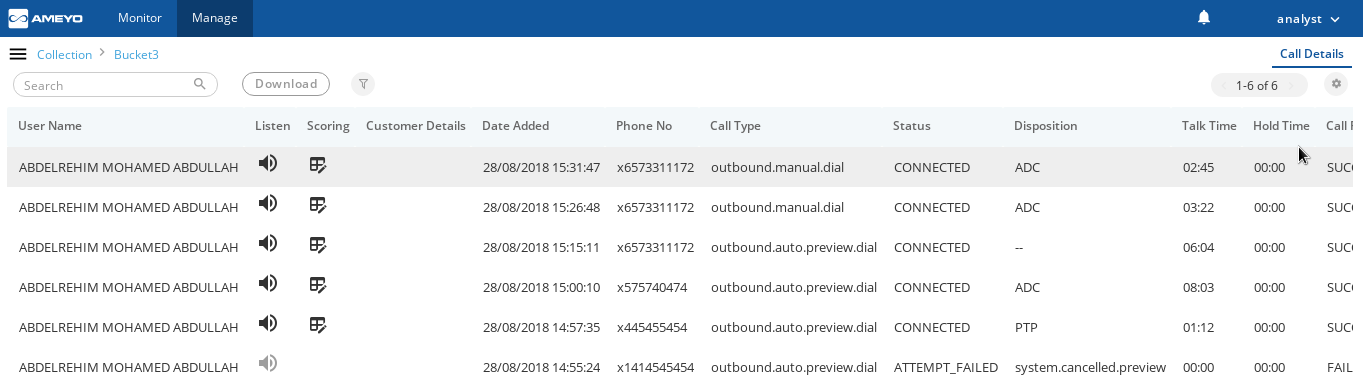Click talk time 03:22
The image size is (1365, 383).
(1198, 207)
